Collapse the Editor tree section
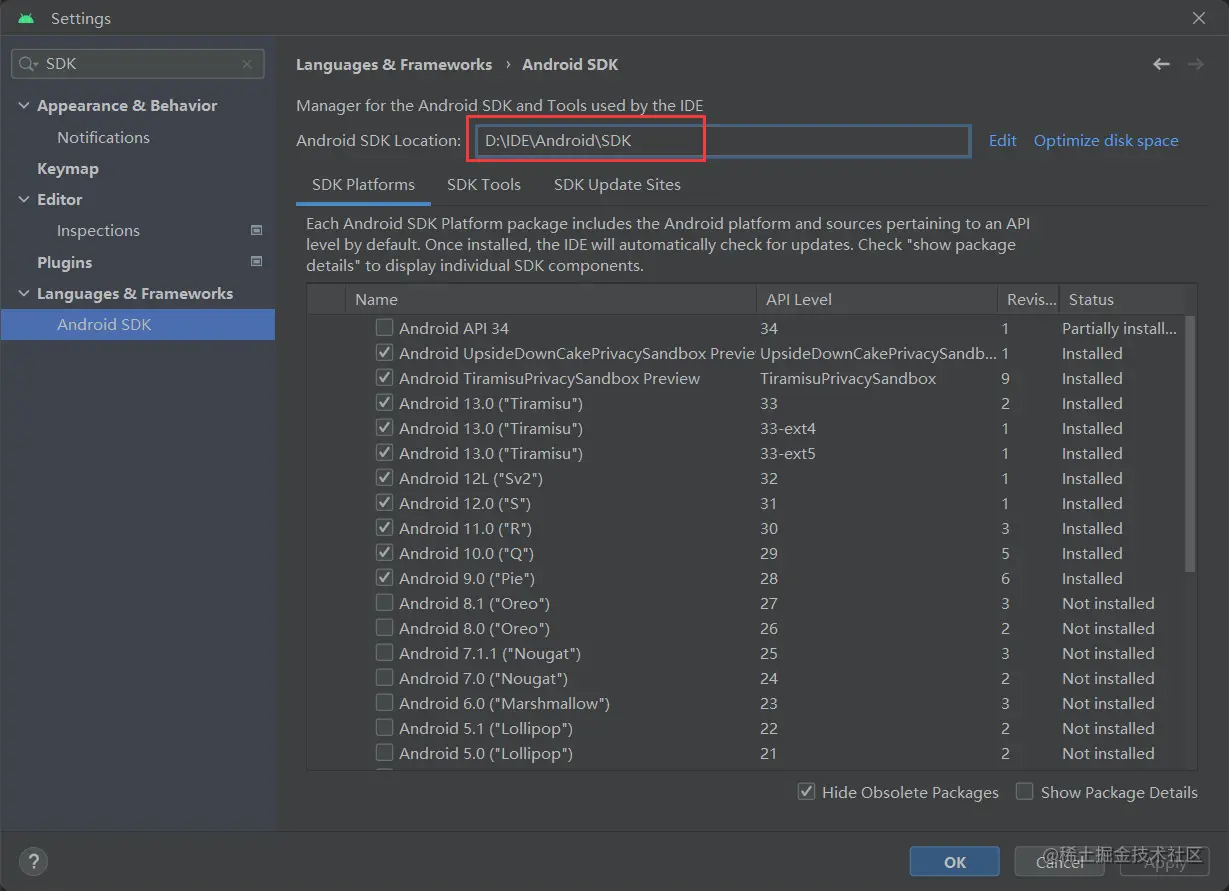This screenshot has height=891, width=1229. click(24, 200)
